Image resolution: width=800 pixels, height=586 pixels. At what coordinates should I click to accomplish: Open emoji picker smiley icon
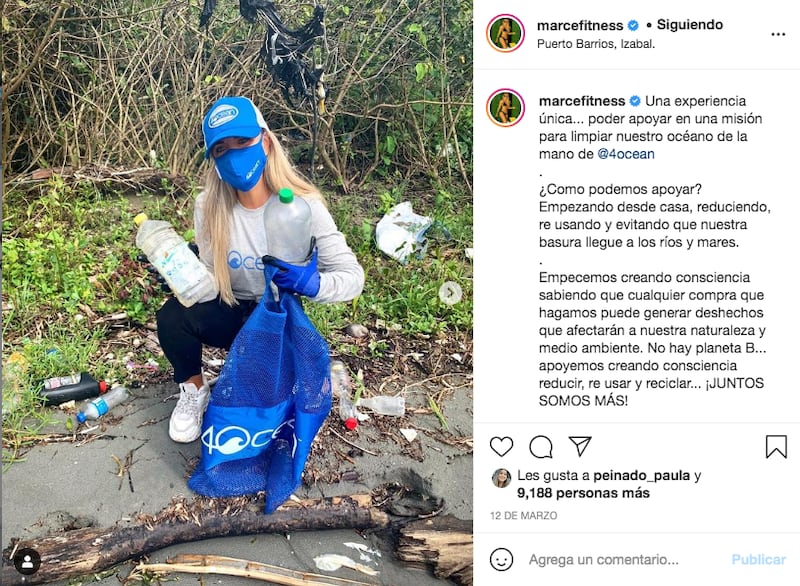(501, 559)
